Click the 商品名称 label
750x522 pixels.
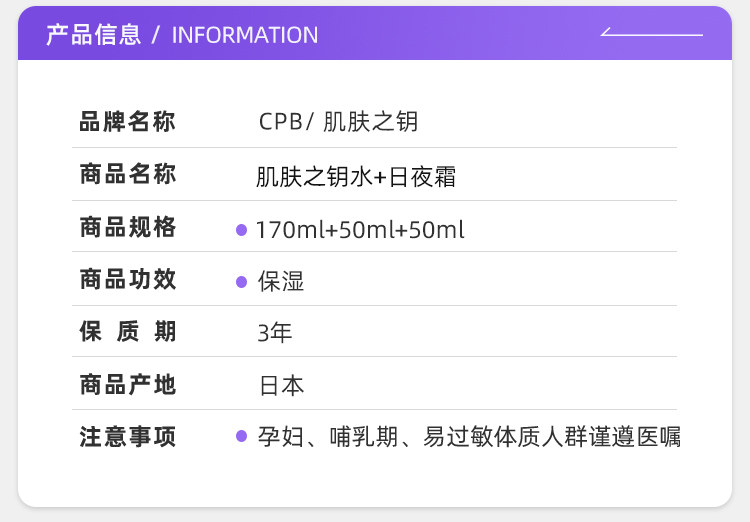point(128,175)
